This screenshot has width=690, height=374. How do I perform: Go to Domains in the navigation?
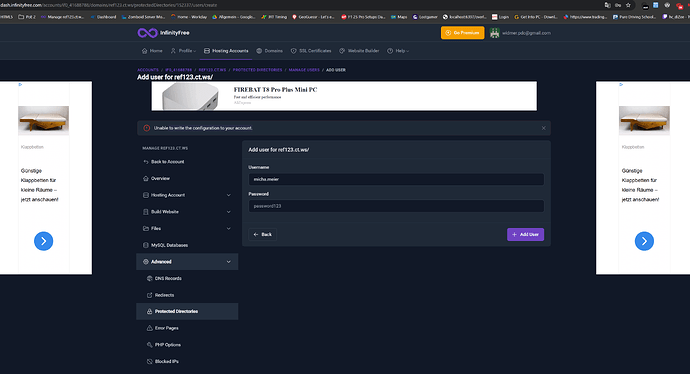269,51
